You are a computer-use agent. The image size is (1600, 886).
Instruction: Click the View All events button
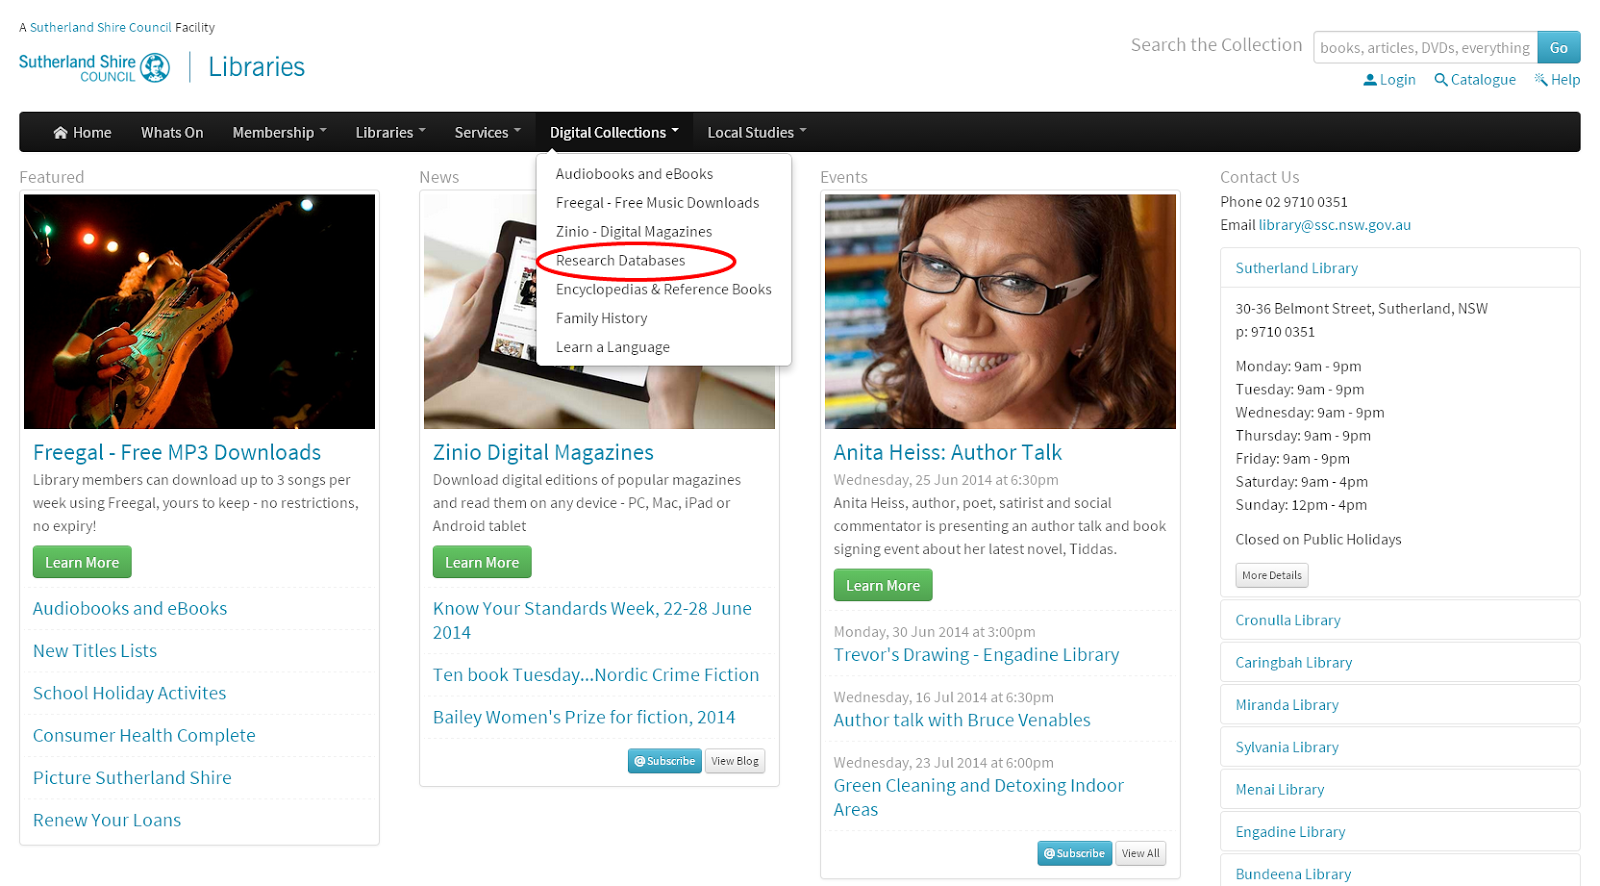click(1140, 853)
